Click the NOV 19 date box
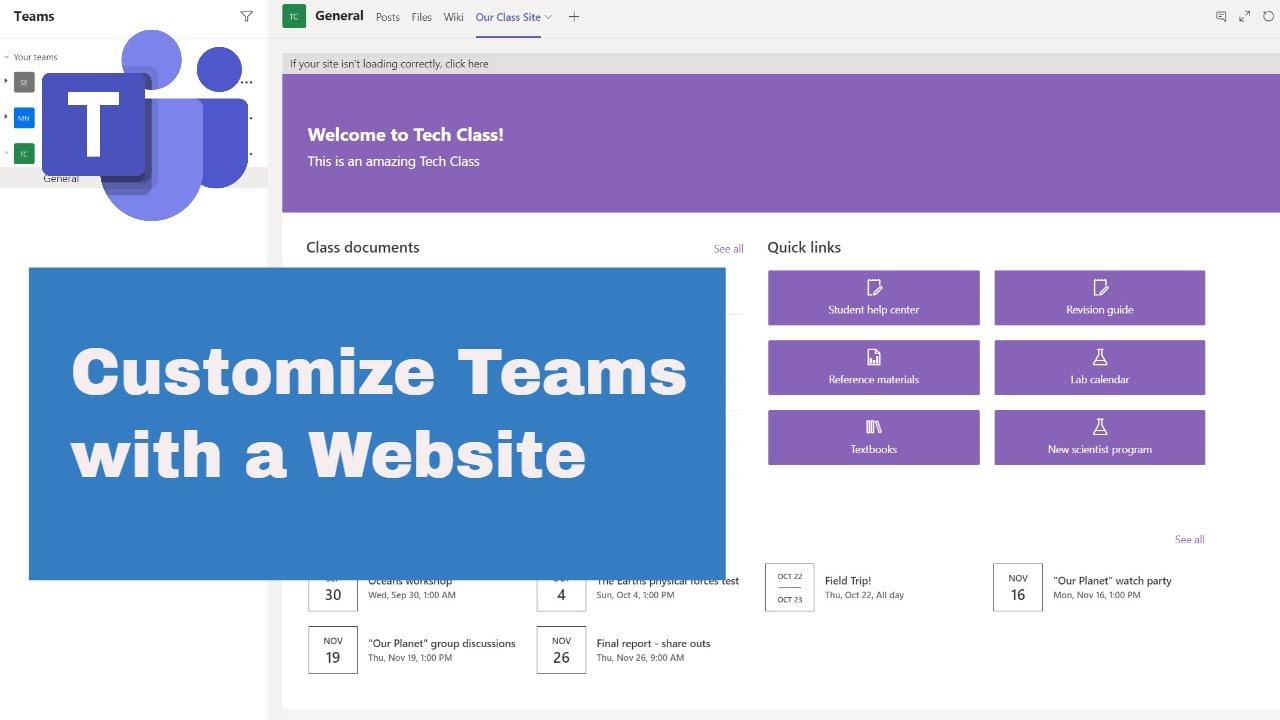Screen dimensions: 1280x720 (333, 650)
